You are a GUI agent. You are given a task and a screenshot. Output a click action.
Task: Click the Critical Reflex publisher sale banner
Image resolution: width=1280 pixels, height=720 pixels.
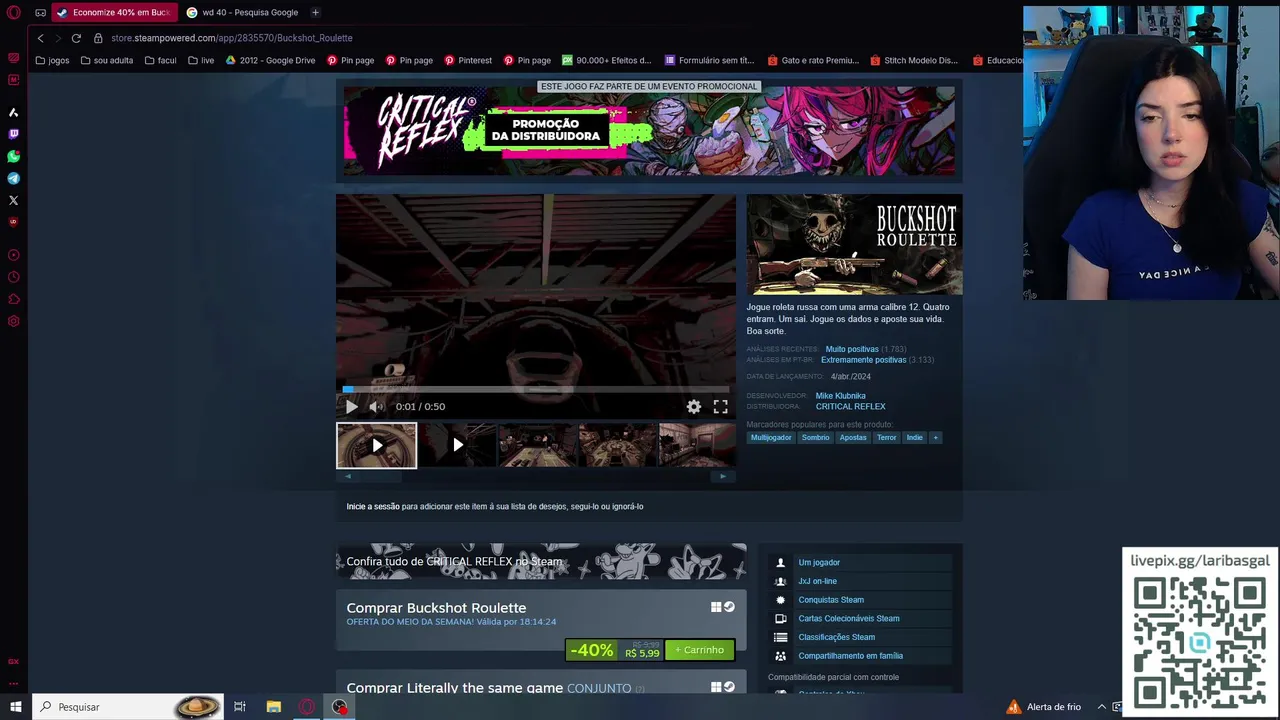pos(649,131)
